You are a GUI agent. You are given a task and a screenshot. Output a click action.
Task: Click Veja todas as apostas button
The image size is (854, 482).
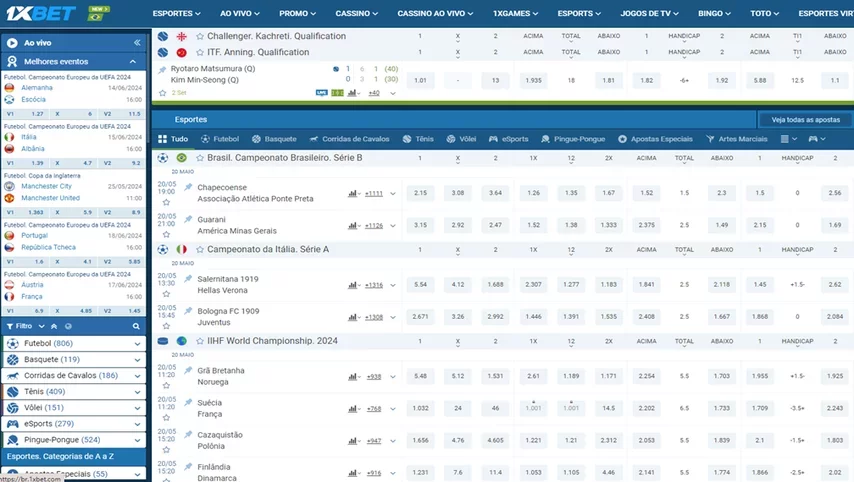tap(806, 120)
